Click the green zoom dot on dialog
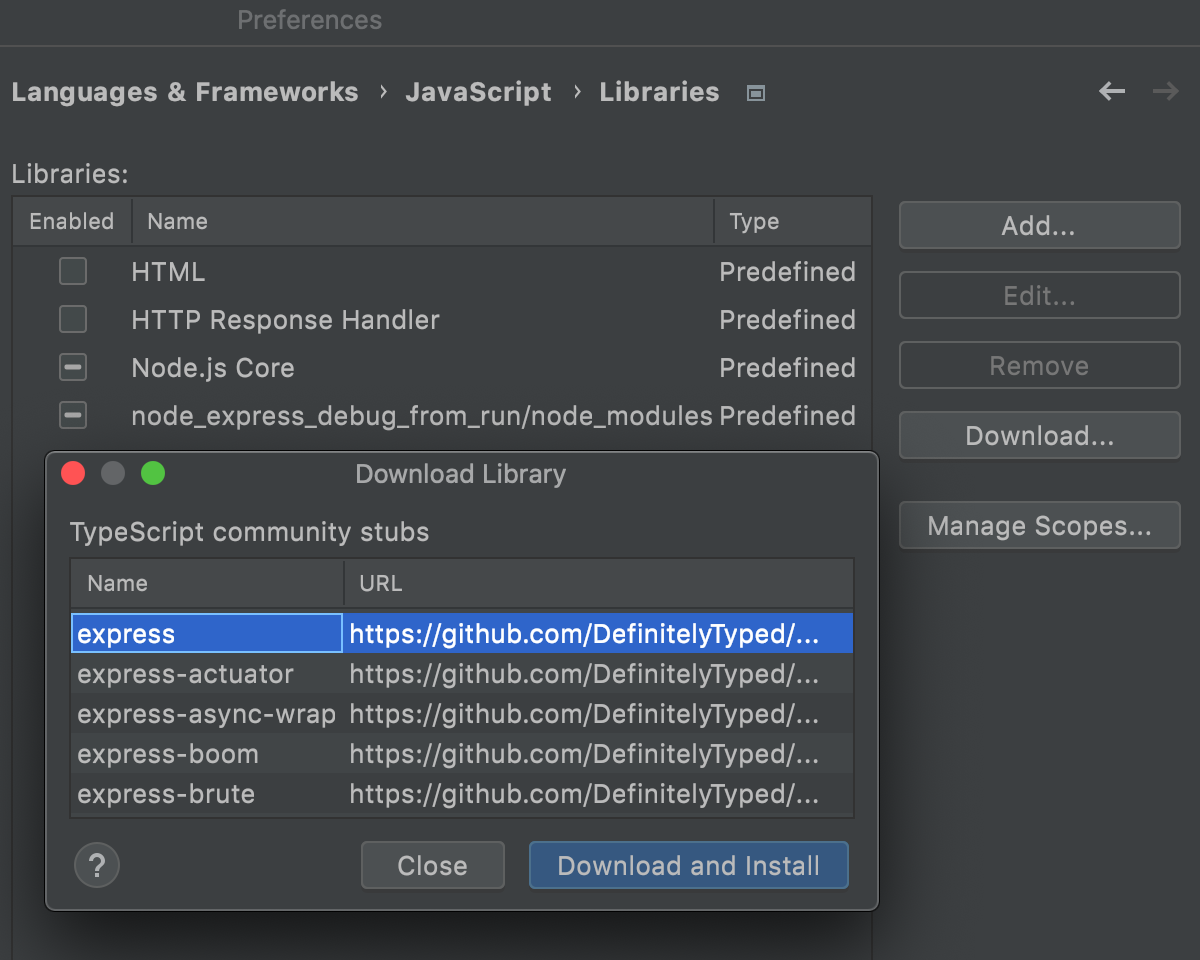This screenshot has height=960, width=1200. point(152,474)
